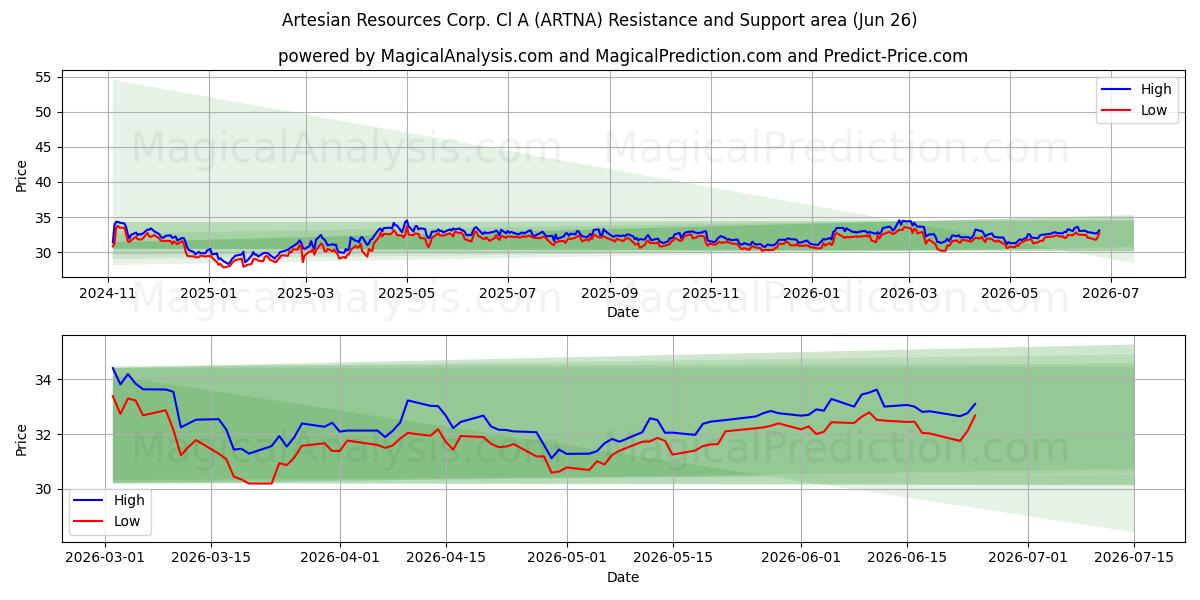The width and height of the screenshot is (1200, 600).
Task: Click the lower chart 'Price' axis label
Action: tap(22, 440)
